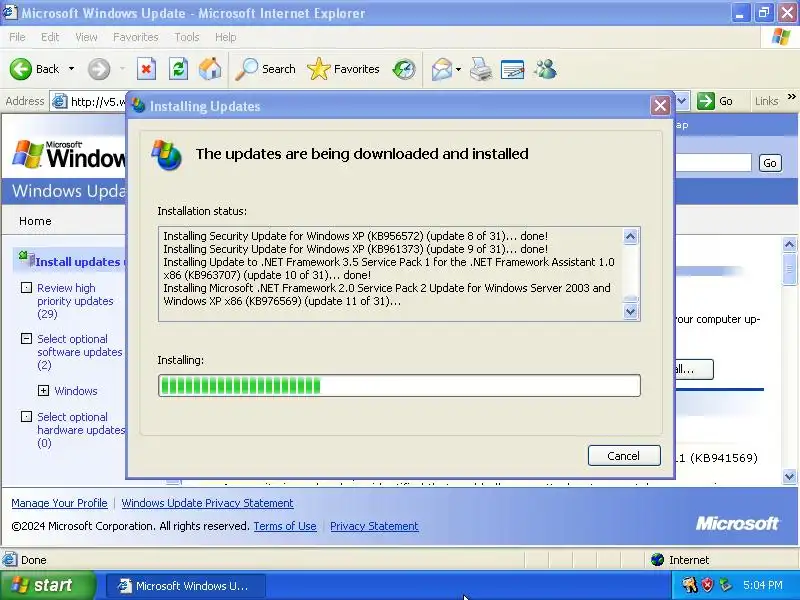800x600 pixels.
Task: Click the Install updates shield icon
Action: (26, 258)
